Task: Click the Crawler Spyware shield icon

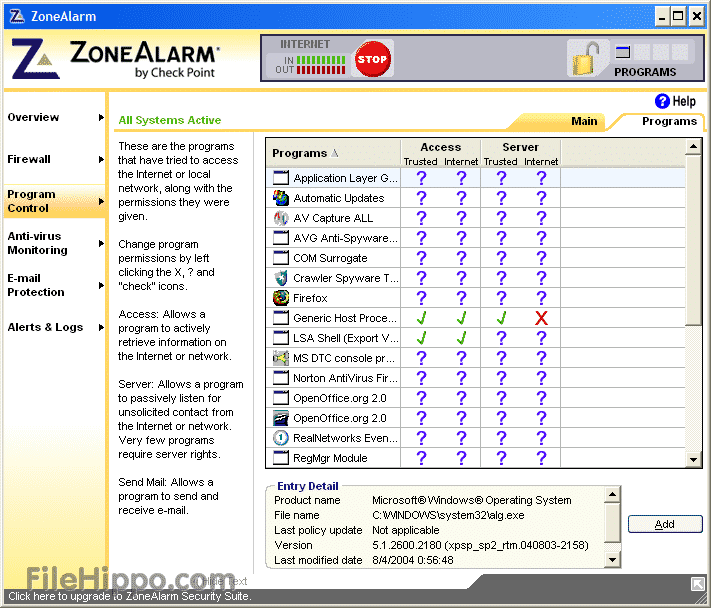Action: [281, 278]
